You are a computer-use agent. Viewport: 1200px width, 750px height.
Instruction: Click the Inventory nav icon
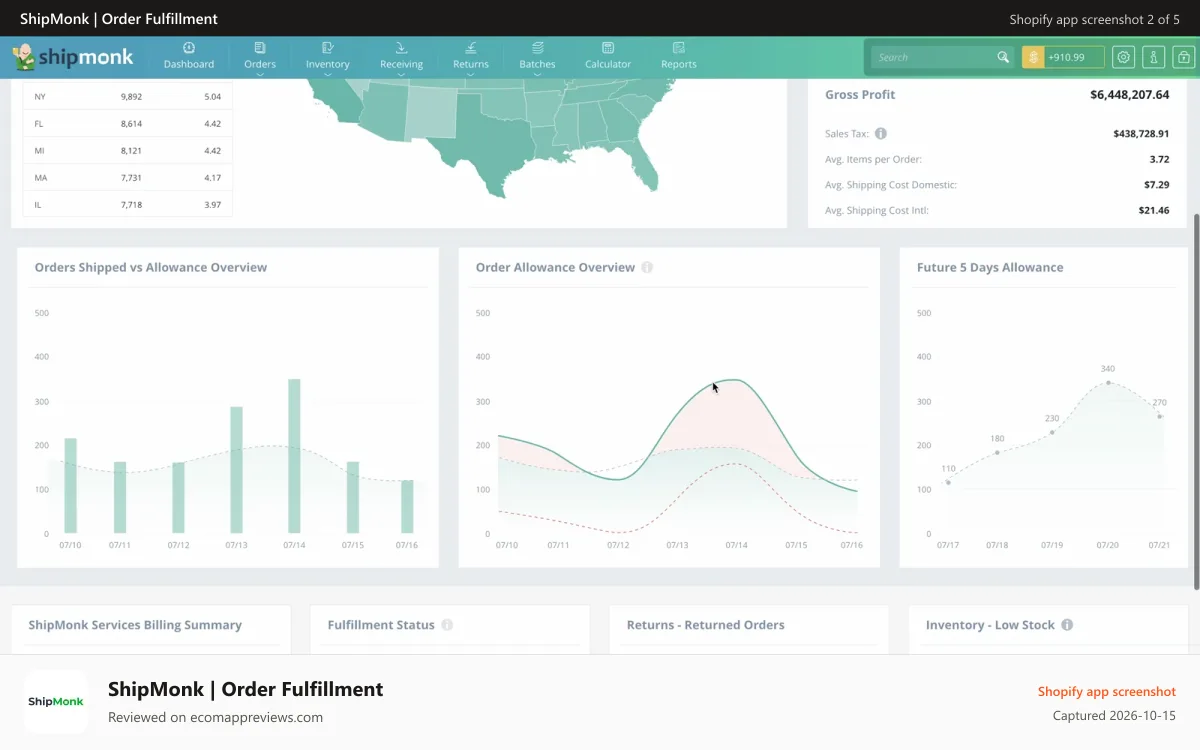[327, 47]
